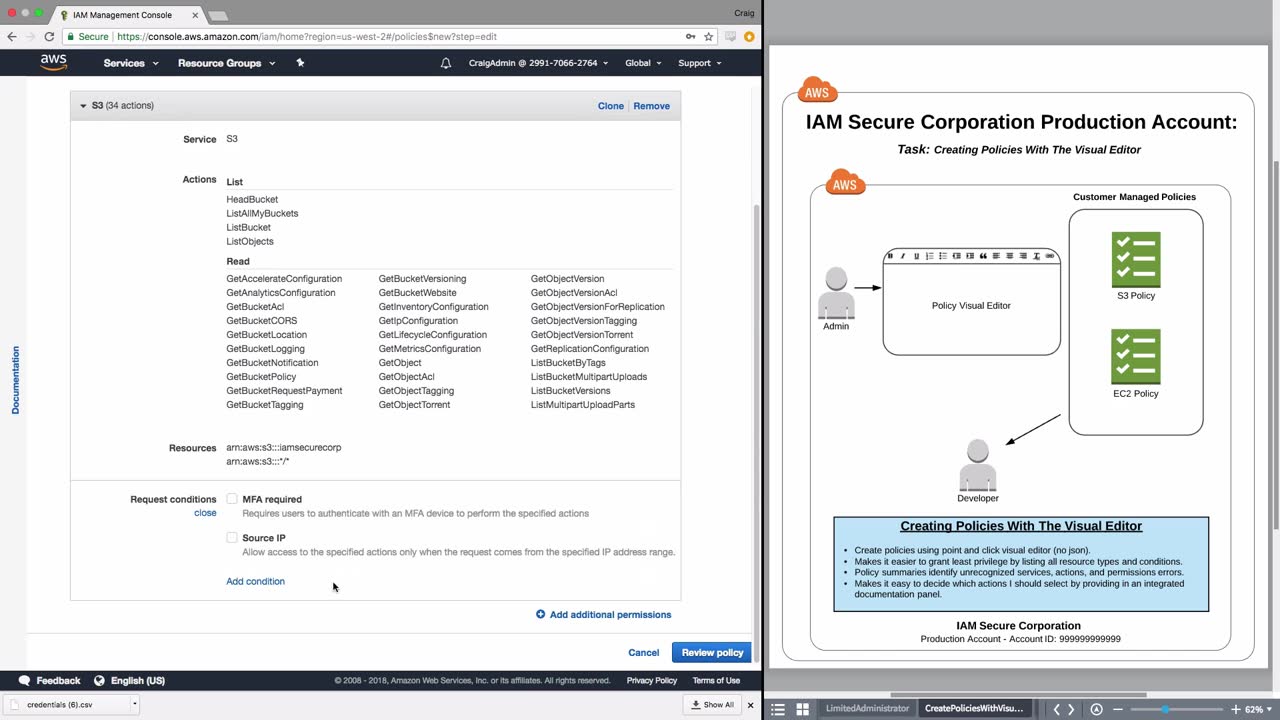Image resolution: width=1280 pixels, height=720 pixels.
Task: Show the list view in diagram viewer
Action: [778, 709]
